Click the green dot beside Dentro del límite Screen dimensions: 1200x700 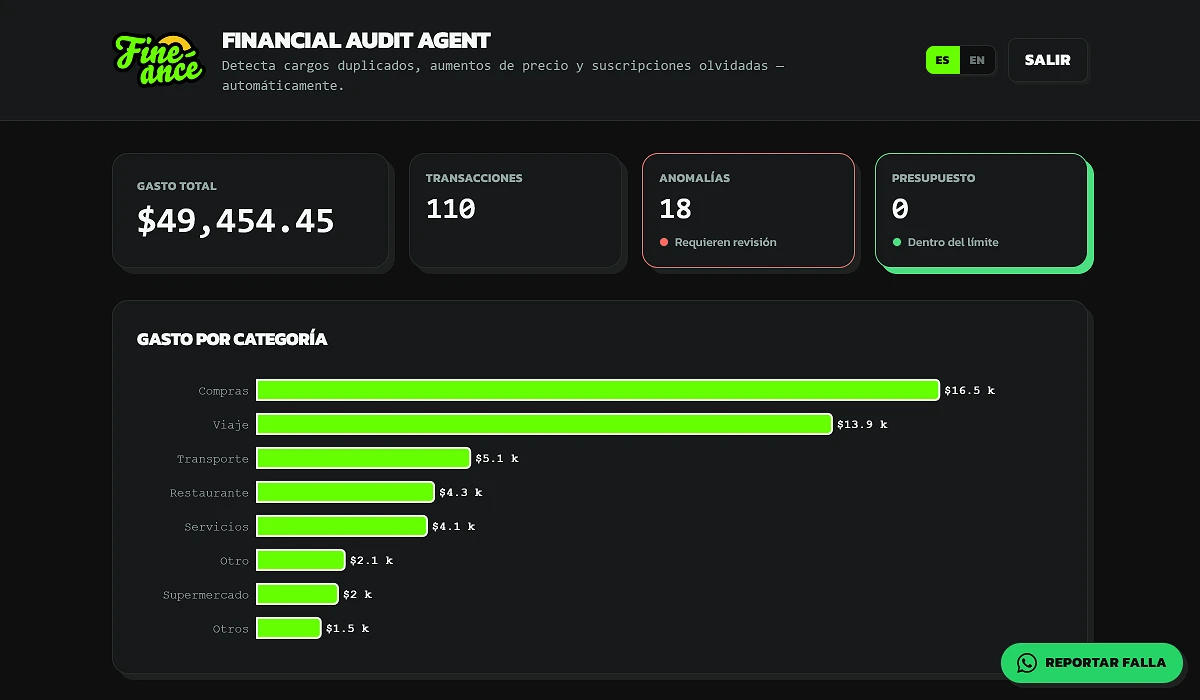click(897, 242)
